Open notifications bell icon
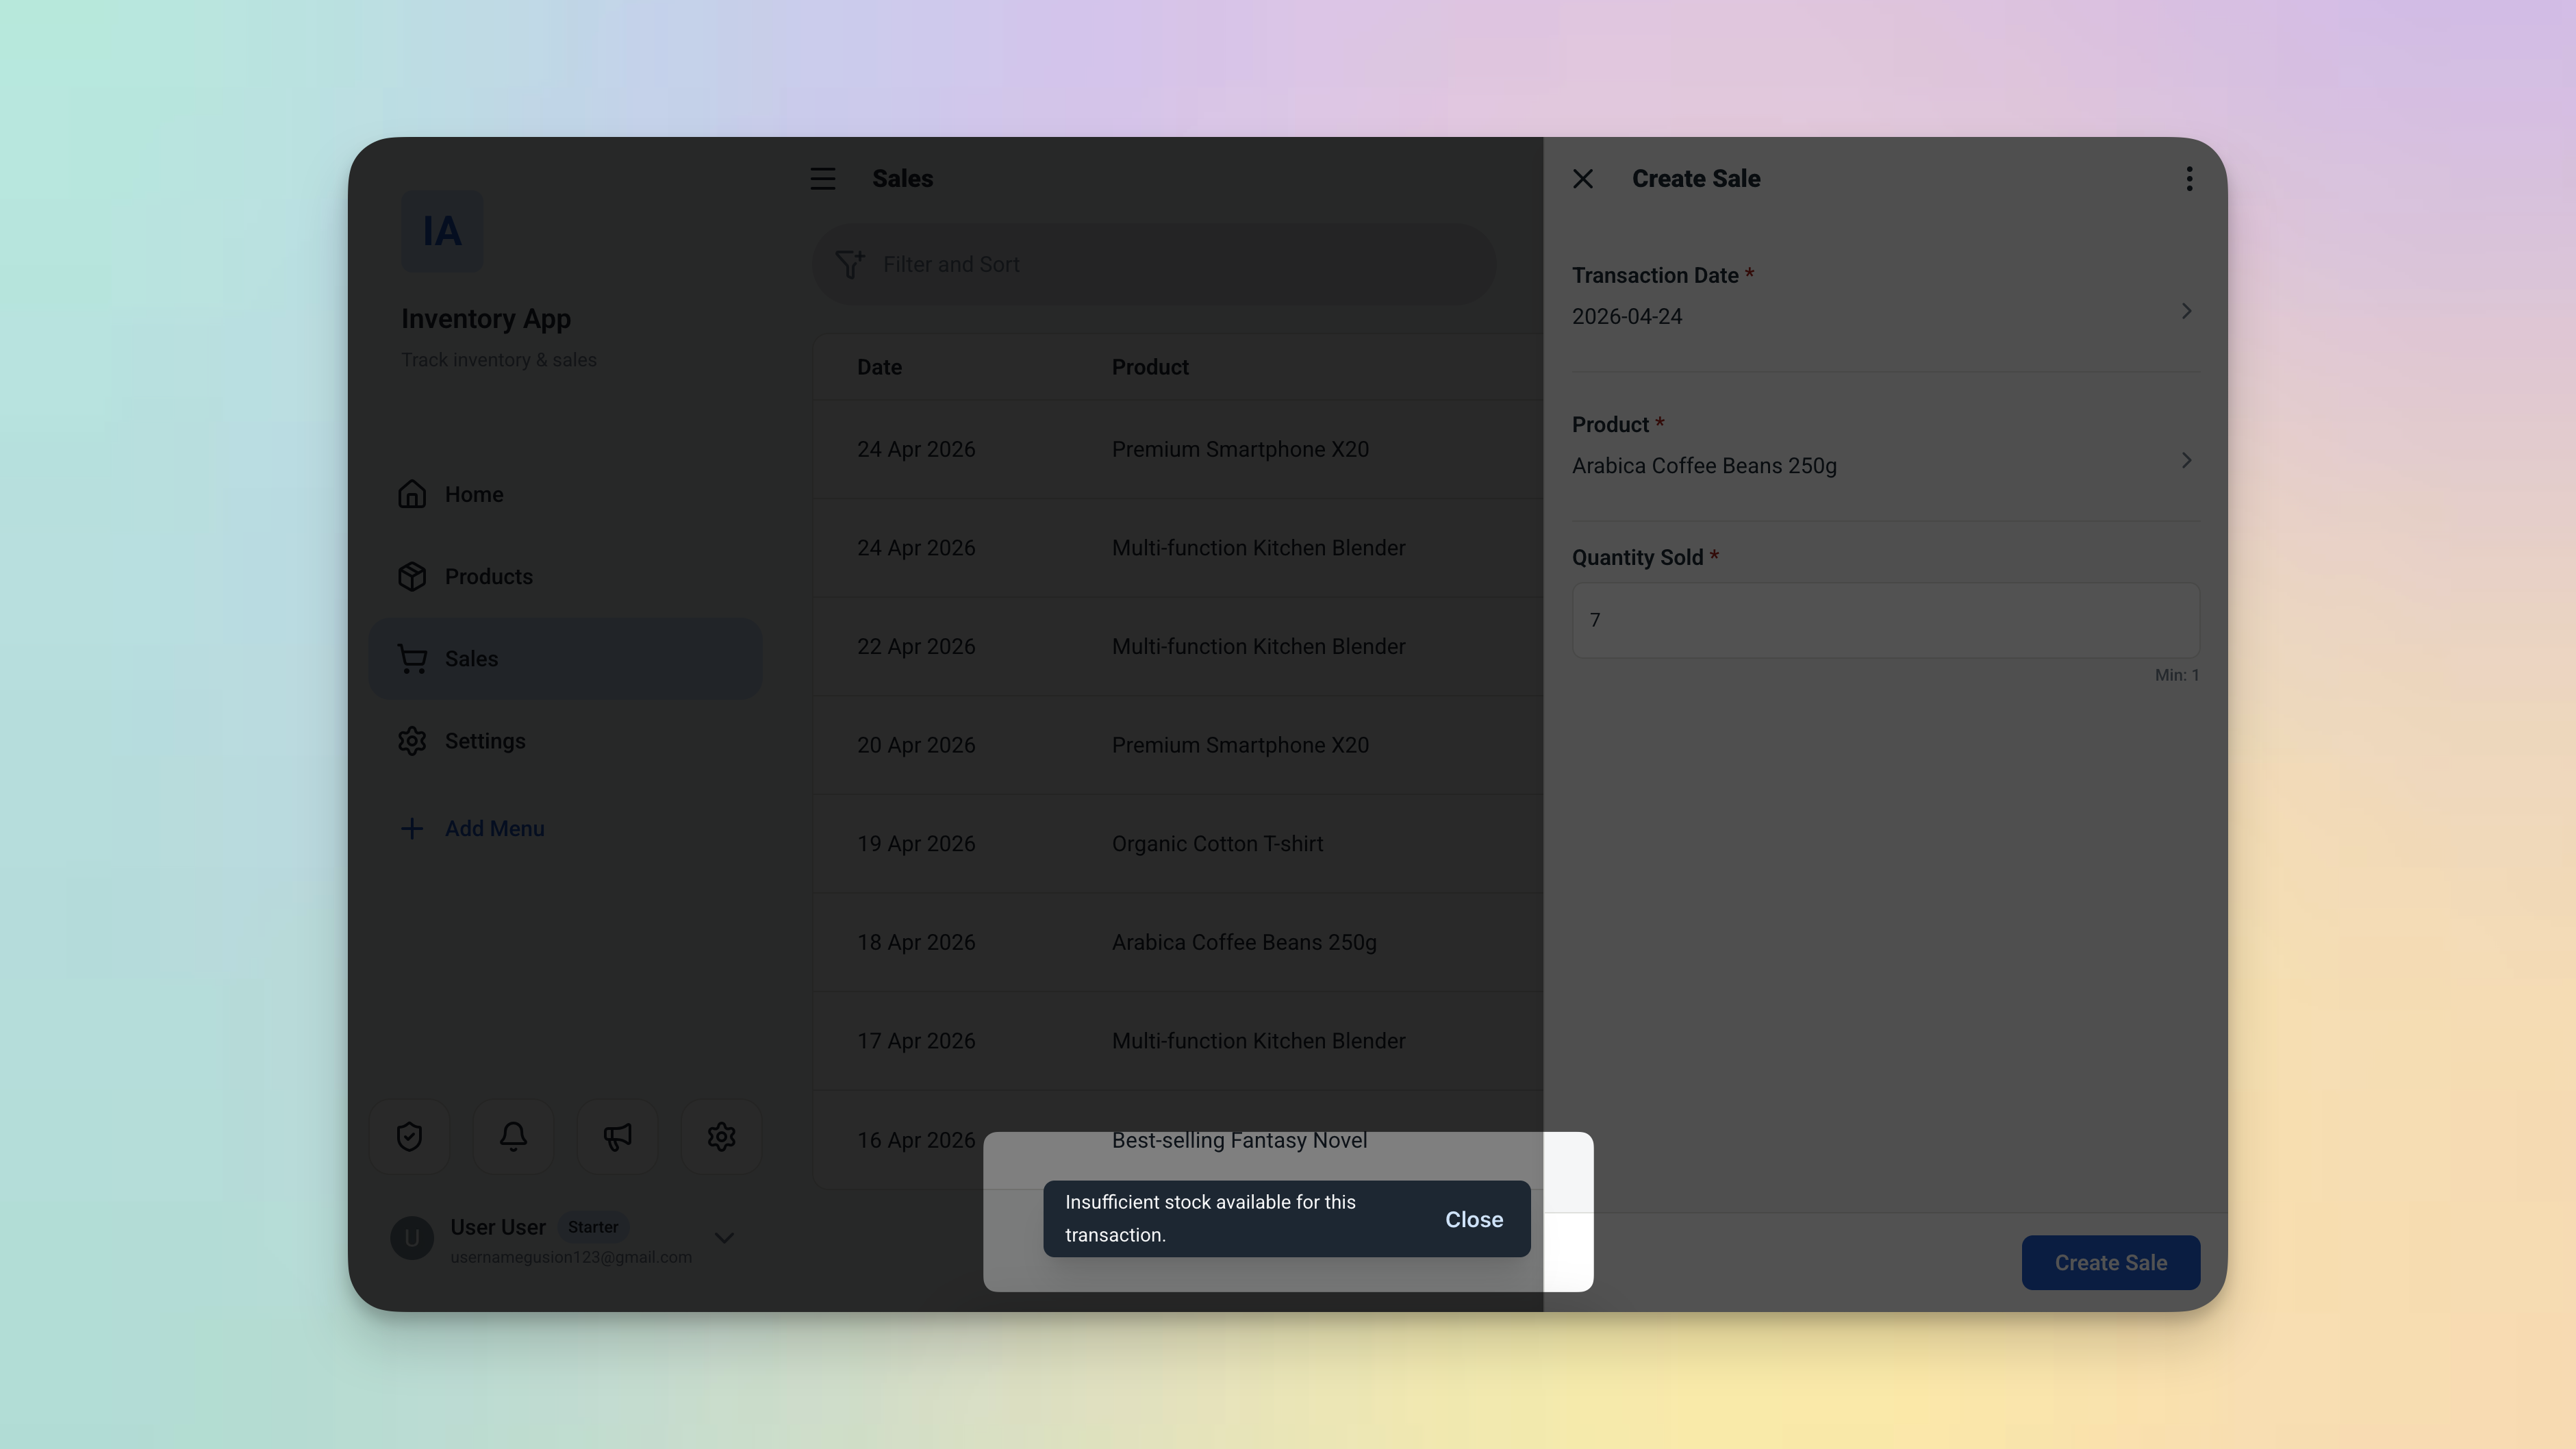The image size is (2576, 1449). pos(513,1137)
